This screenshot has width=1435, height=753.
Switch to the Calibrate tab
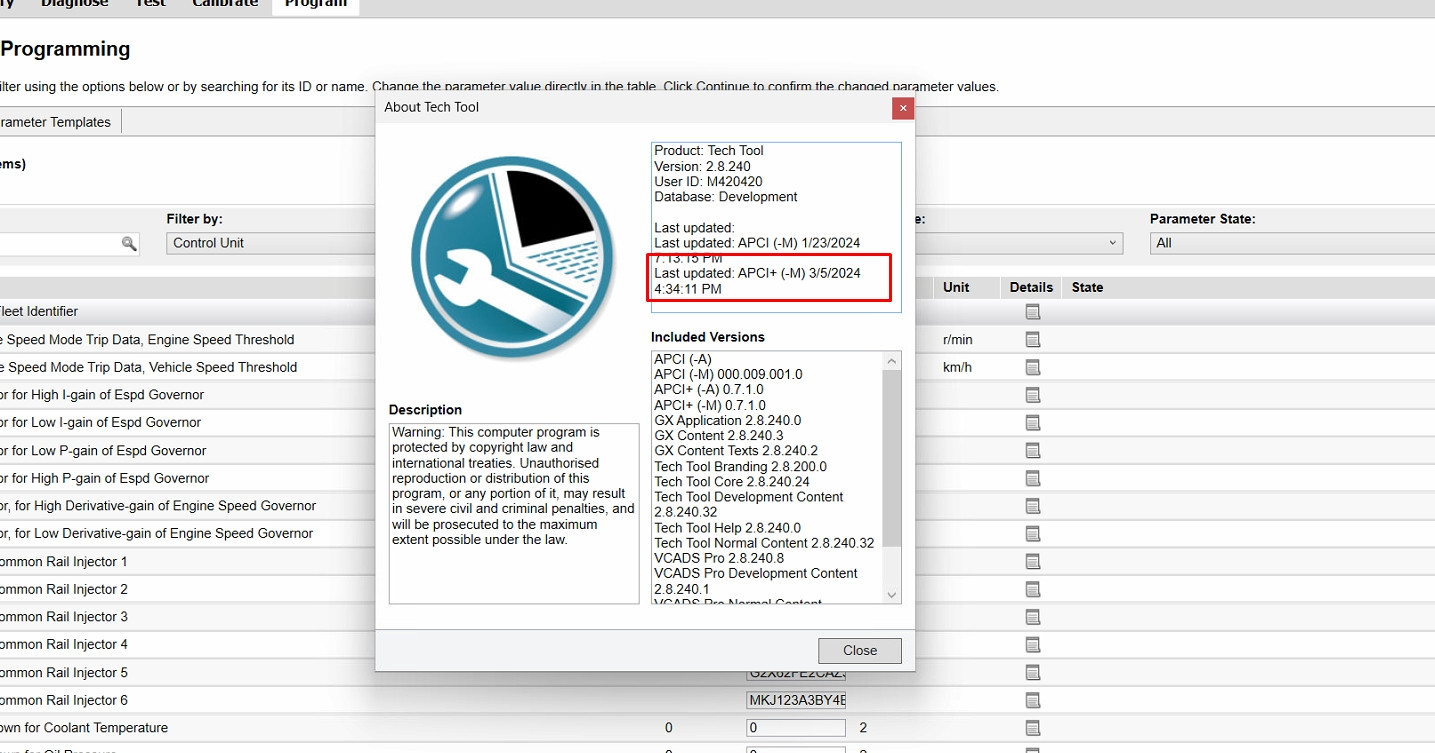[225, 4]
